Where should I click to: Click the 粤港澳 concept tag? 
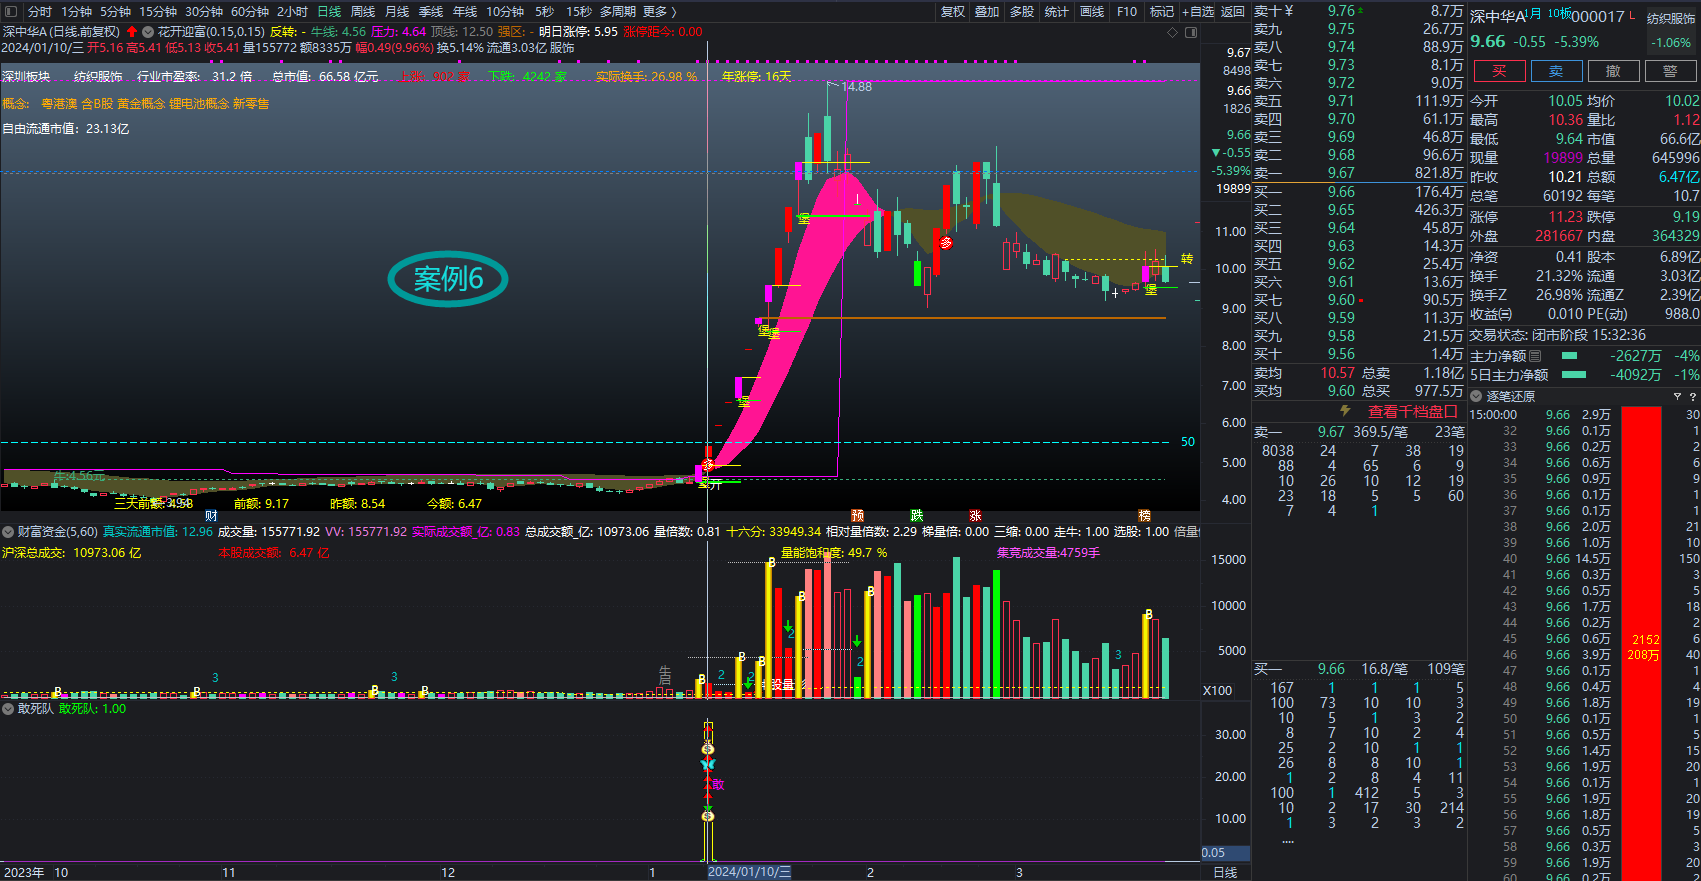(59, 104)
